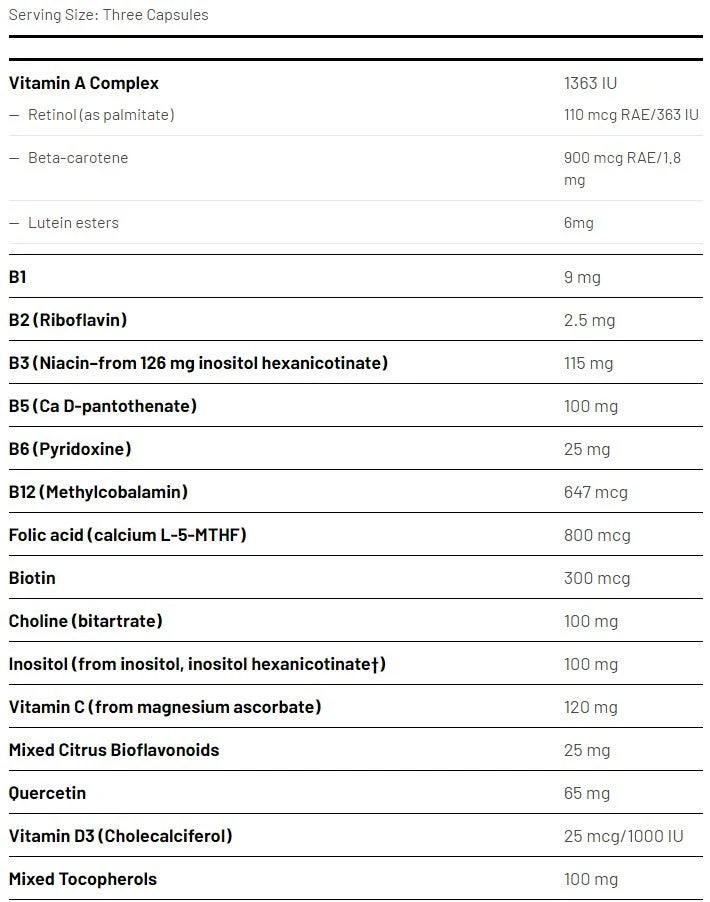Select the Lutein esters entry
The image size is (710, 902).
(356, 223)
